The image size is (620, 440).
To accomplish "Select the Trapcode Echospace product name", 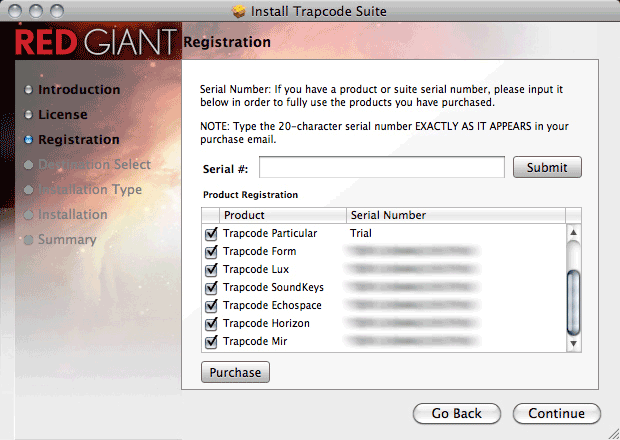I will point(272,305).
